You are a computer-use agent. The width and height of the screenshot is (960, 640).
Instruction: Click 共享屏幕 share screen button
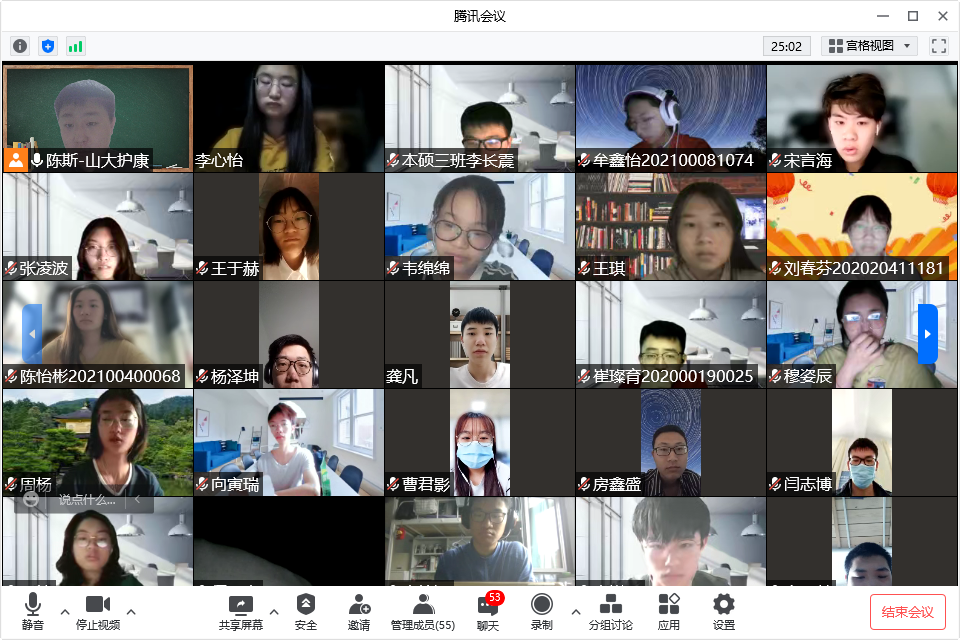[241, 611]
